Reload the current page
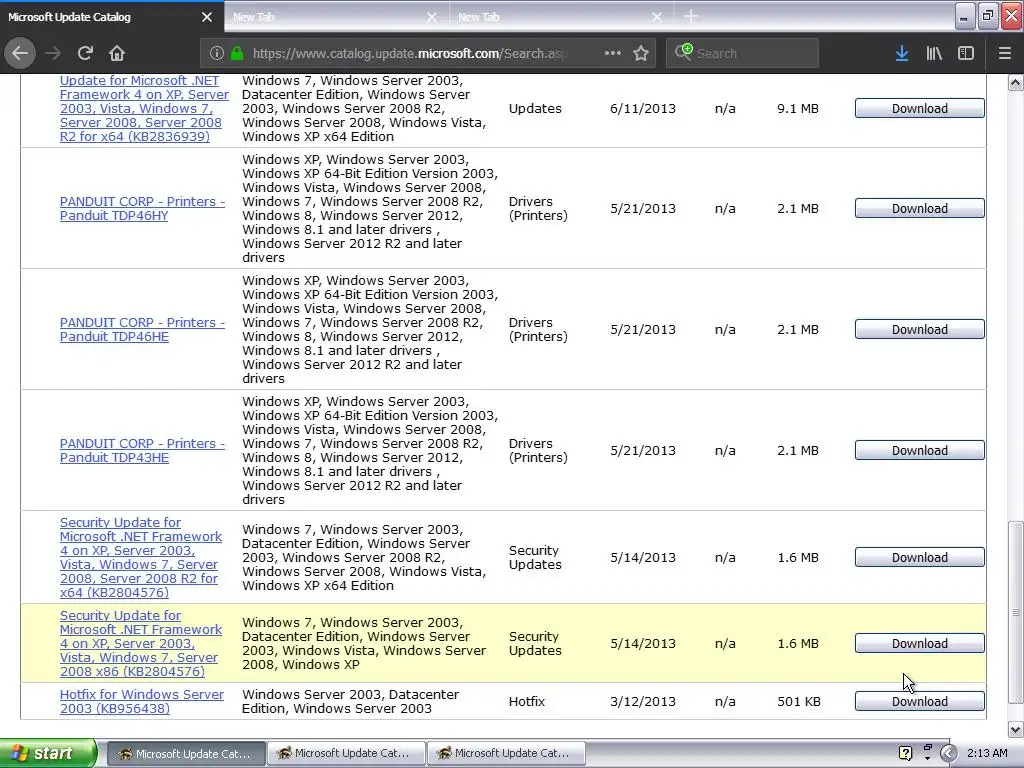This screenshot has width=1024, height=768. click(85, 53)
